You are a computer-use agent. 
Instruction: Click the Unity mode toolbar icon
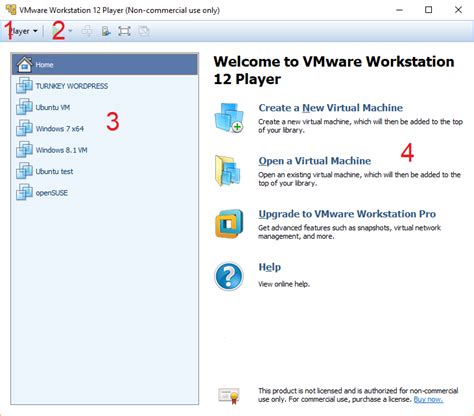pyautogui.click(x=144, y=31)
